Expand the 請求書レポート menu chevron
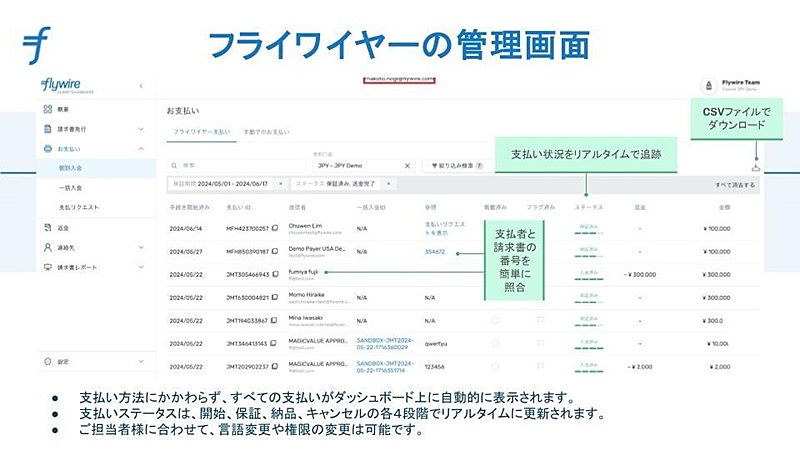Screen dimensions: 800x450 [141, 267]
